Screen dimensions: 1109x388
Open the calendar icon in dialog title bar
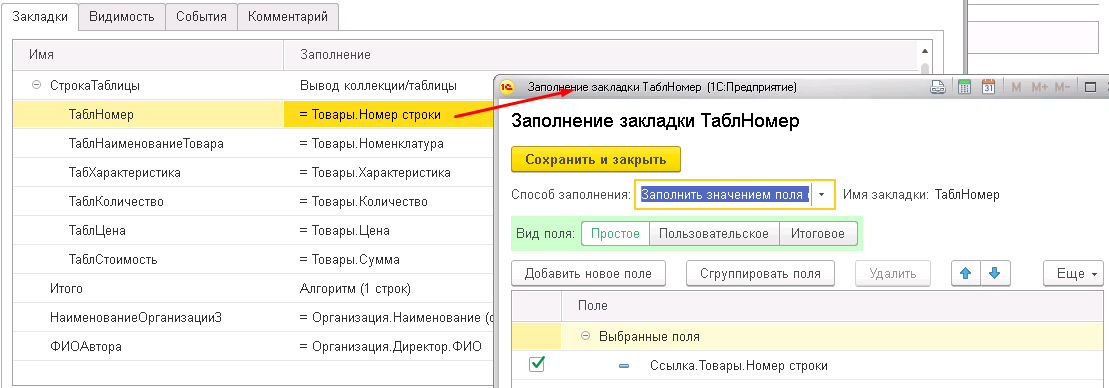[x=988, y=87]
